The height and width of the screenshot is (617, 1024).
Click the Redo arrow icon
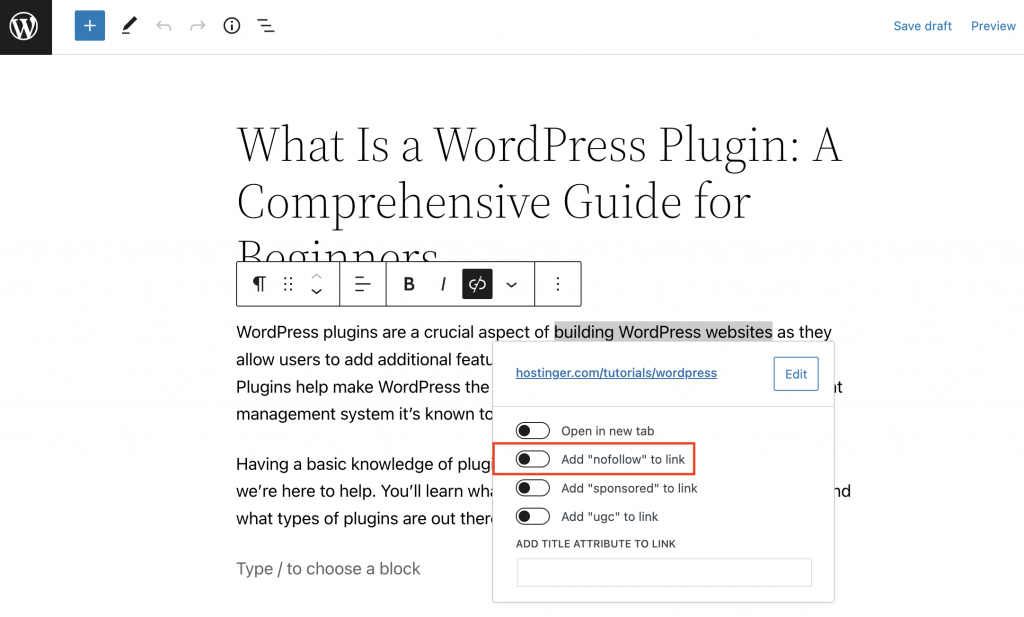point(197,25)
